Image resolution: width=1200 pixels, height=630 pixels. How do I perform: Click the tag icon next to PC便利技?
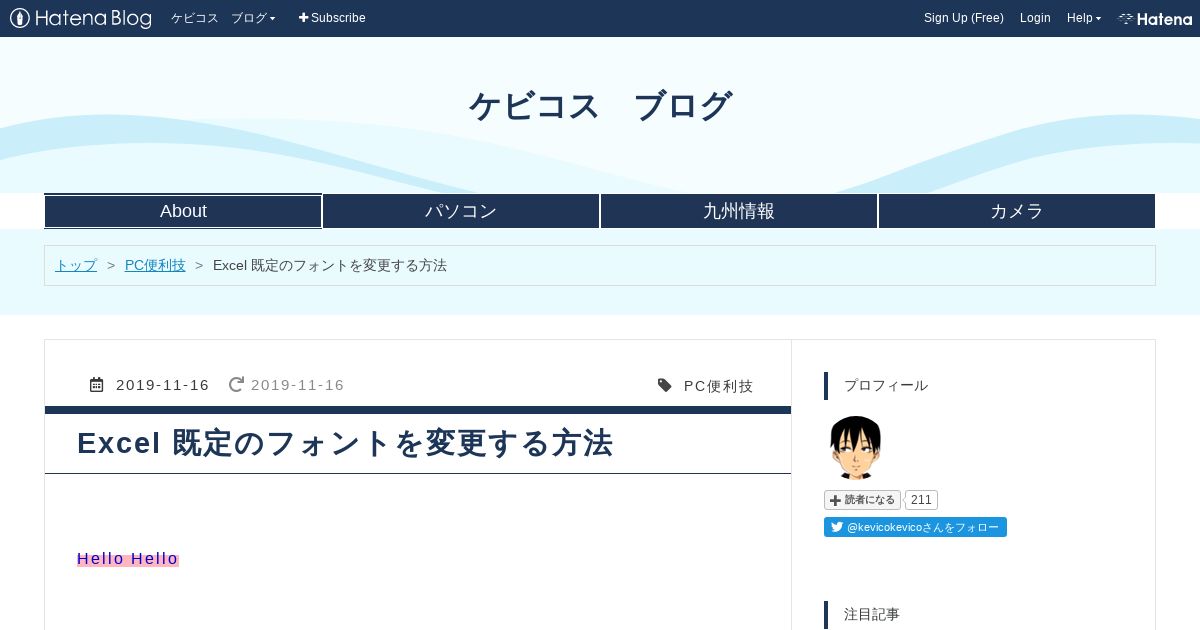pyautogui.click(x=665, y=385)
